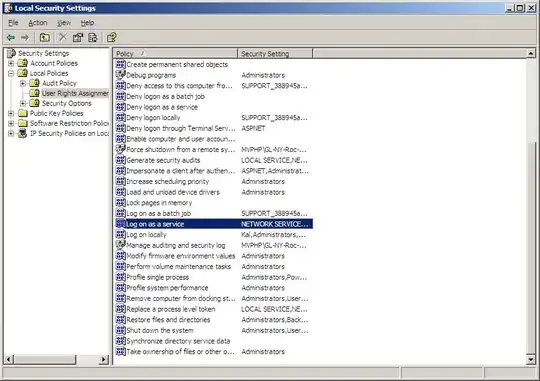Click the Manage auditing and security log icon
The height and width of the screenshot is (381, 540).
pyautogui.click(x=120, y=245)
